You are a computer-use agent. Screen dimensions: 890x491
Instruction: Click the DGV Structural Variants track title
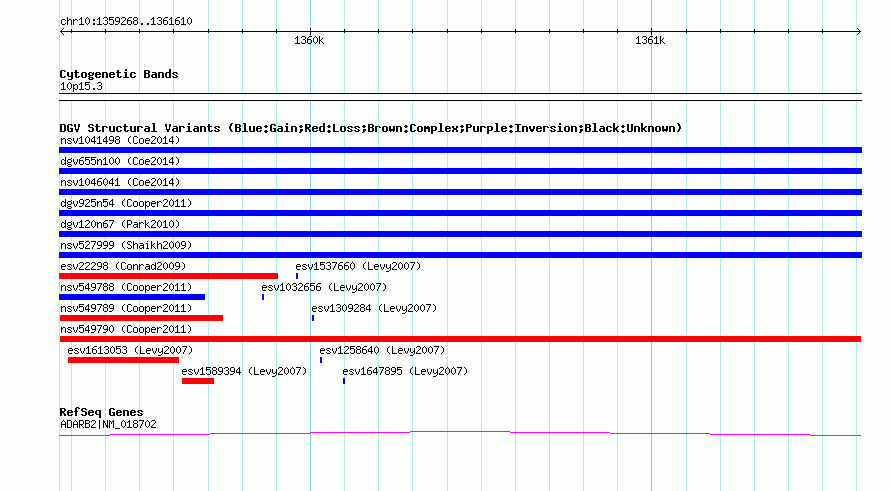pos(371,128)
